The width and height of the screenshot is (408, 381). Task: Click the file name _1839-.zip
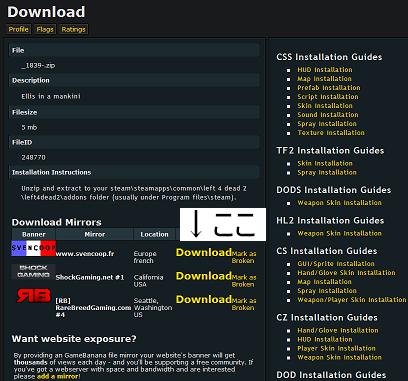[38, 66]
